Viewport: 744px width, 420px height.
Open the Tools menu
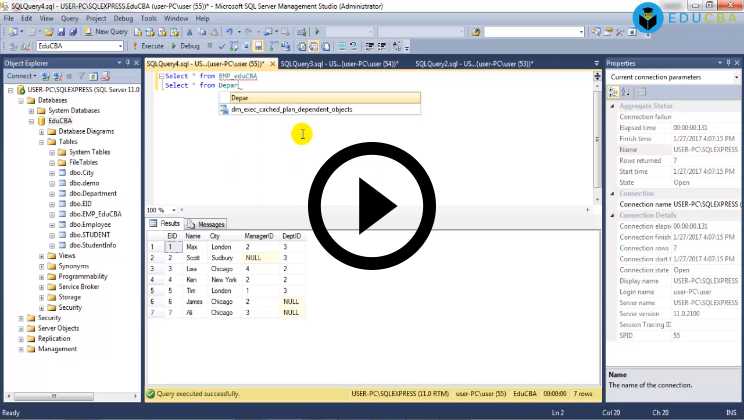(148, 18)
